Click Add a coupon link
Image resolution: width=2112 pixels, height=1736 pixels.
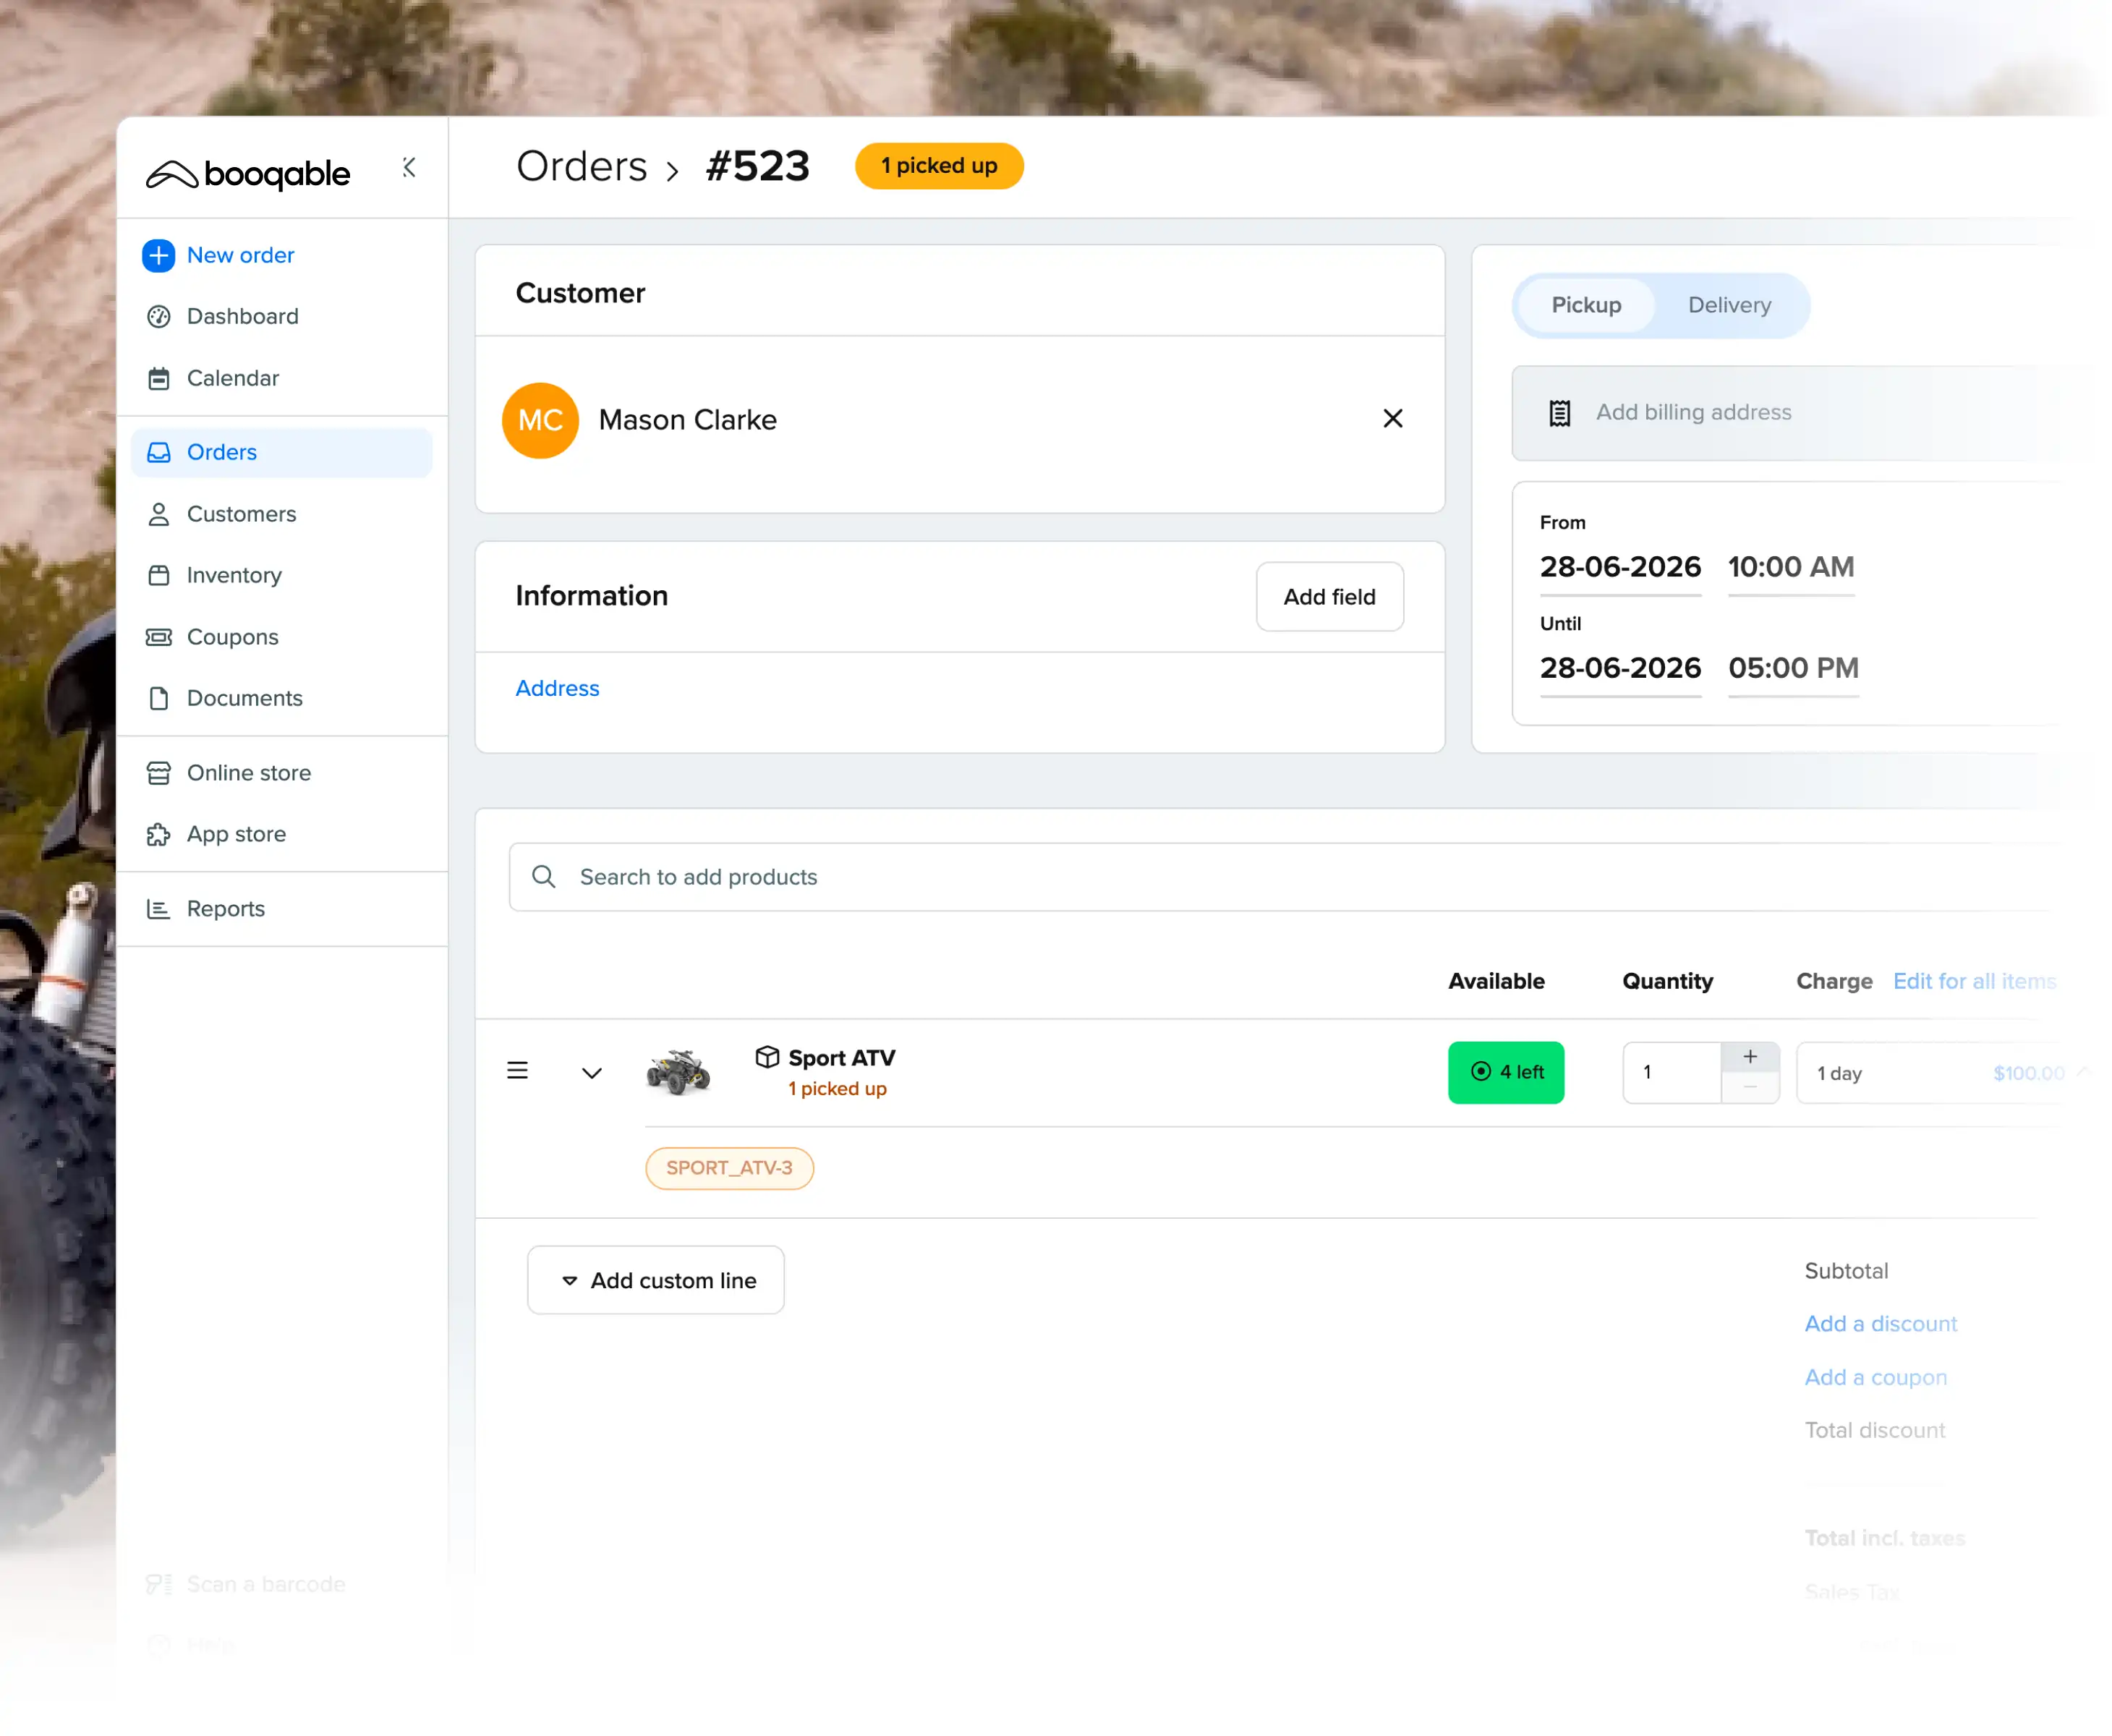pos(1875,1377)
